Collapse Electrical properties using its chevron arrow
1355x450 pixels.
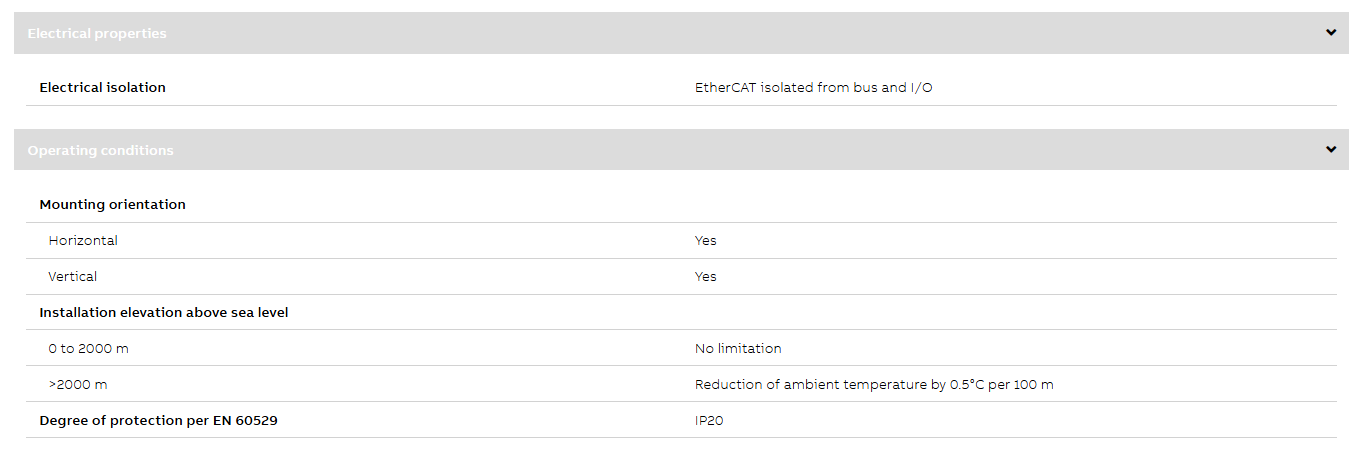pos(1331,33)
